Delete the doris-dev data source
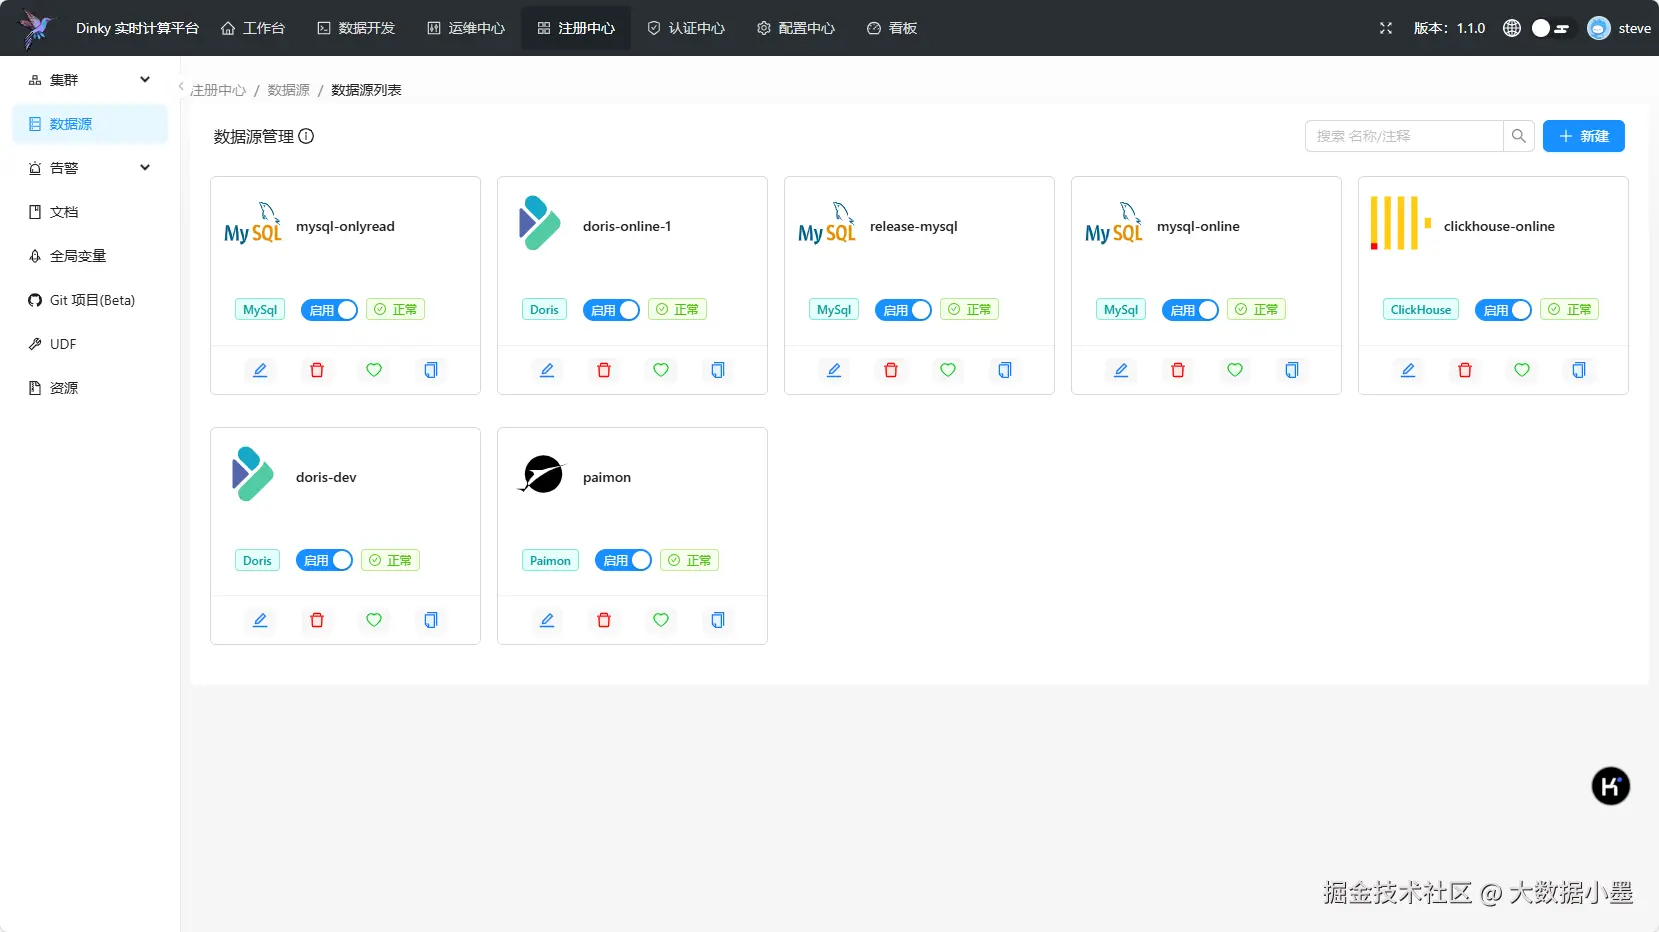The height and width of the screenshot is (932, 1659). [317, 620]
